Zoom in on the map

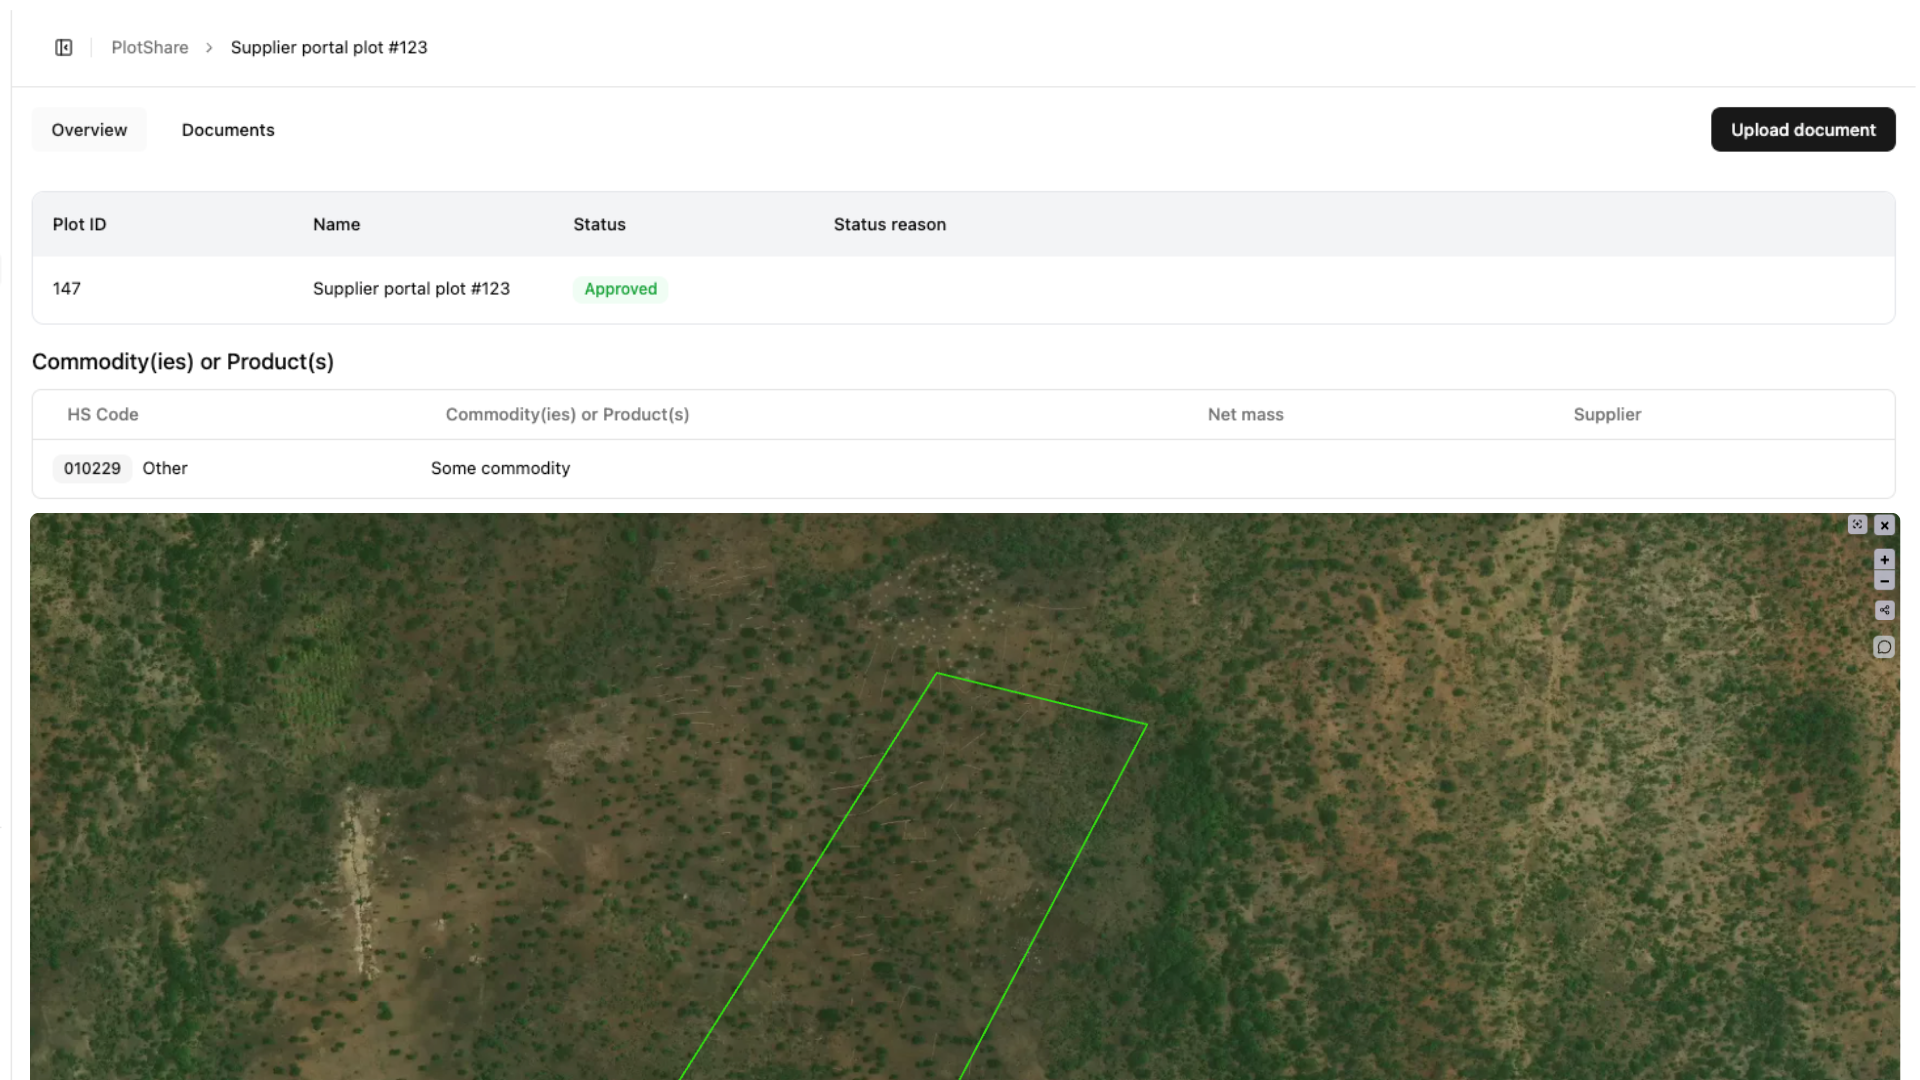[1885, 560]
